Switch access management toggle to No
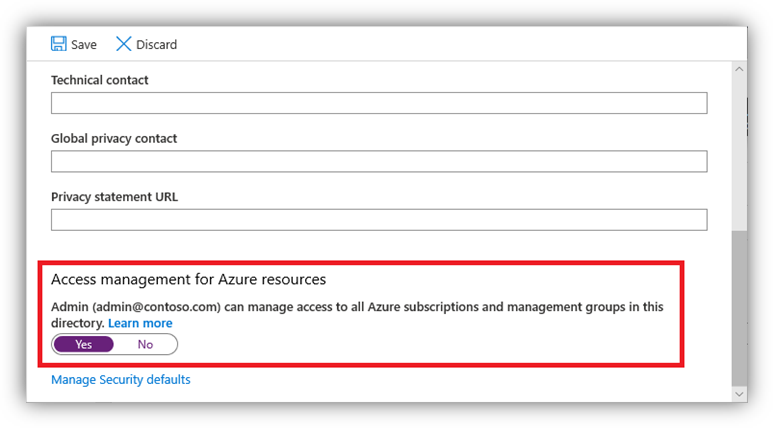The width and height of the screenshot is (773, 428). point(145,344)
